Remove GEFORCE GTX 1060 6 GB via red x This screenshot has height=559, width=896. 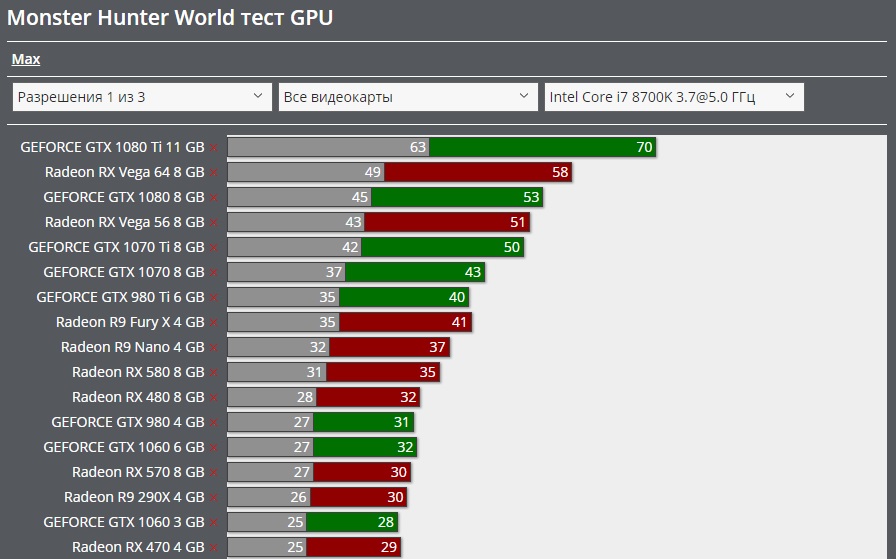(x=214, y=448)
